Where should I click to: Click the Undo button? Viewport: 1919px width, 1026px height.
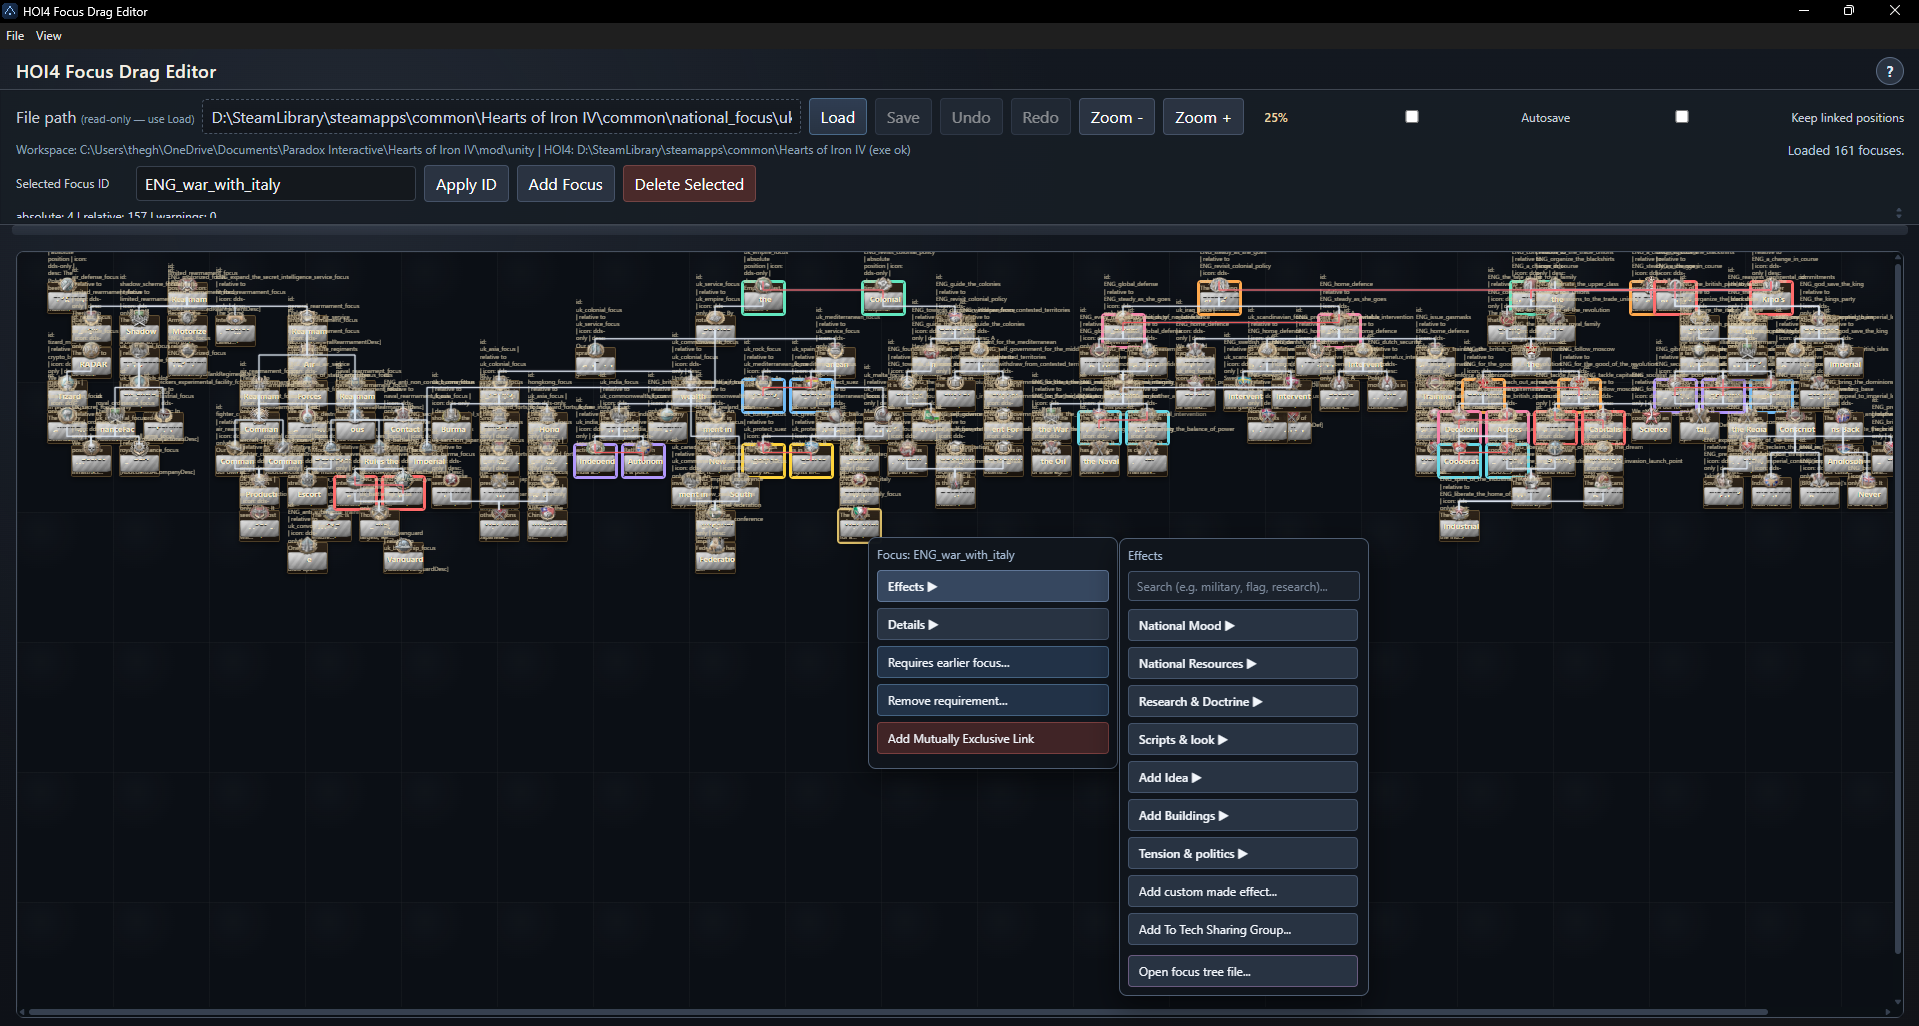tap(971, 117)
